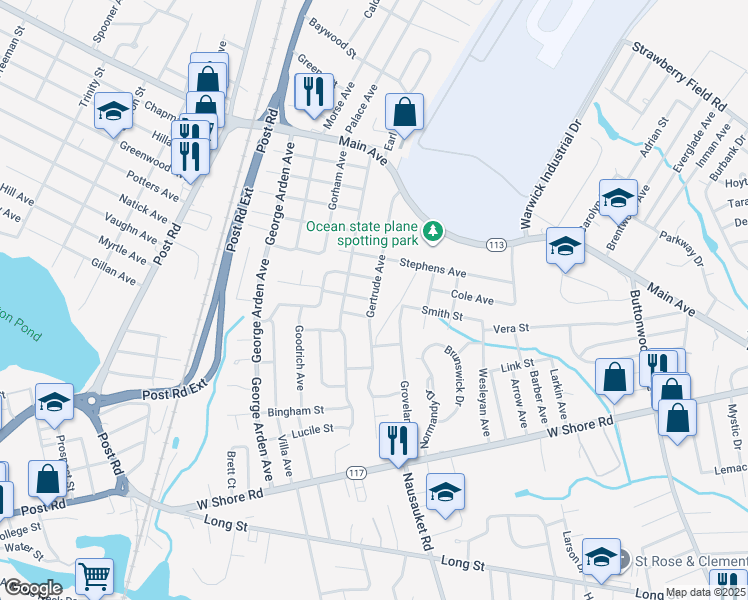Select shopping bag marker near Prospect St
Screen dimensions: 748x600
[x=47, y=483]
